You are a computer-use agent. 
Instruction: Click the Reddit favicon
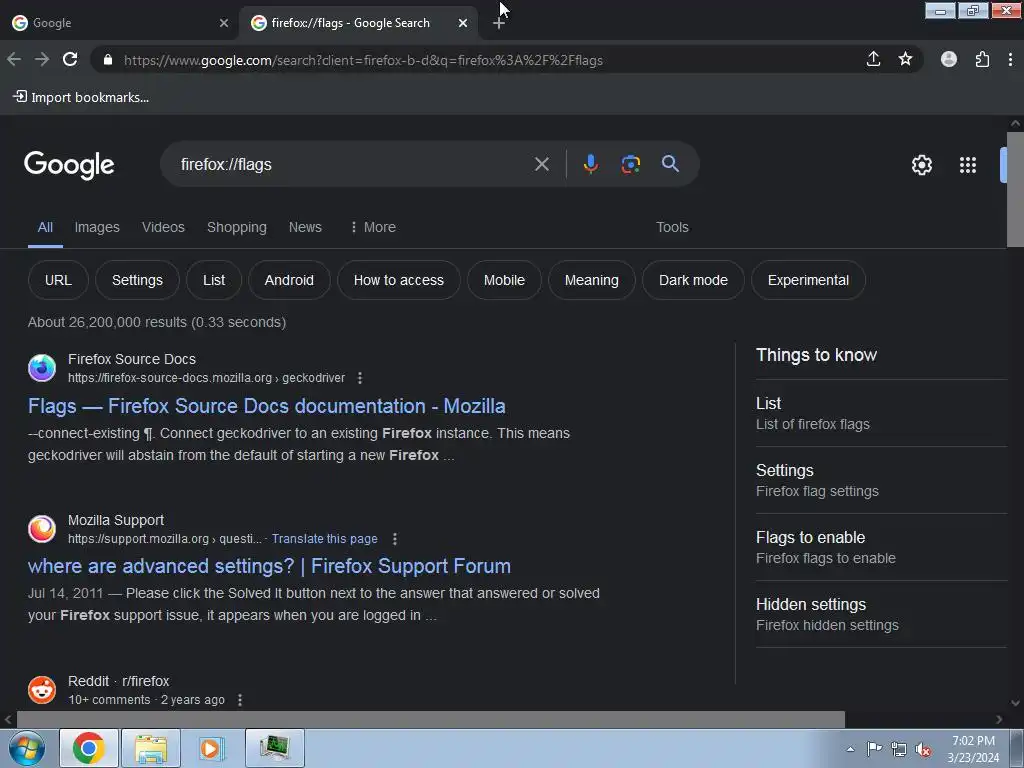point(42,690)
